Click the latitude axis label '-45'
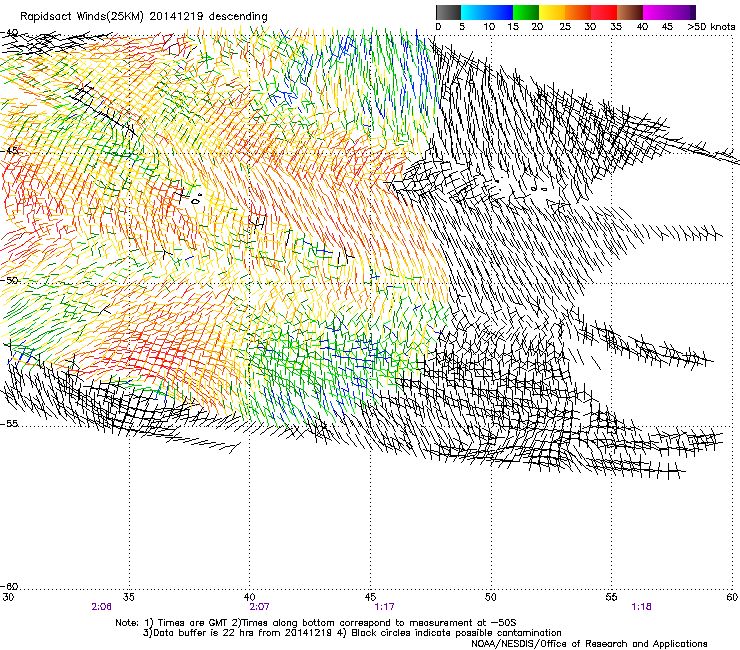Viewport: 740px width, 650px height. coord(9,151)
